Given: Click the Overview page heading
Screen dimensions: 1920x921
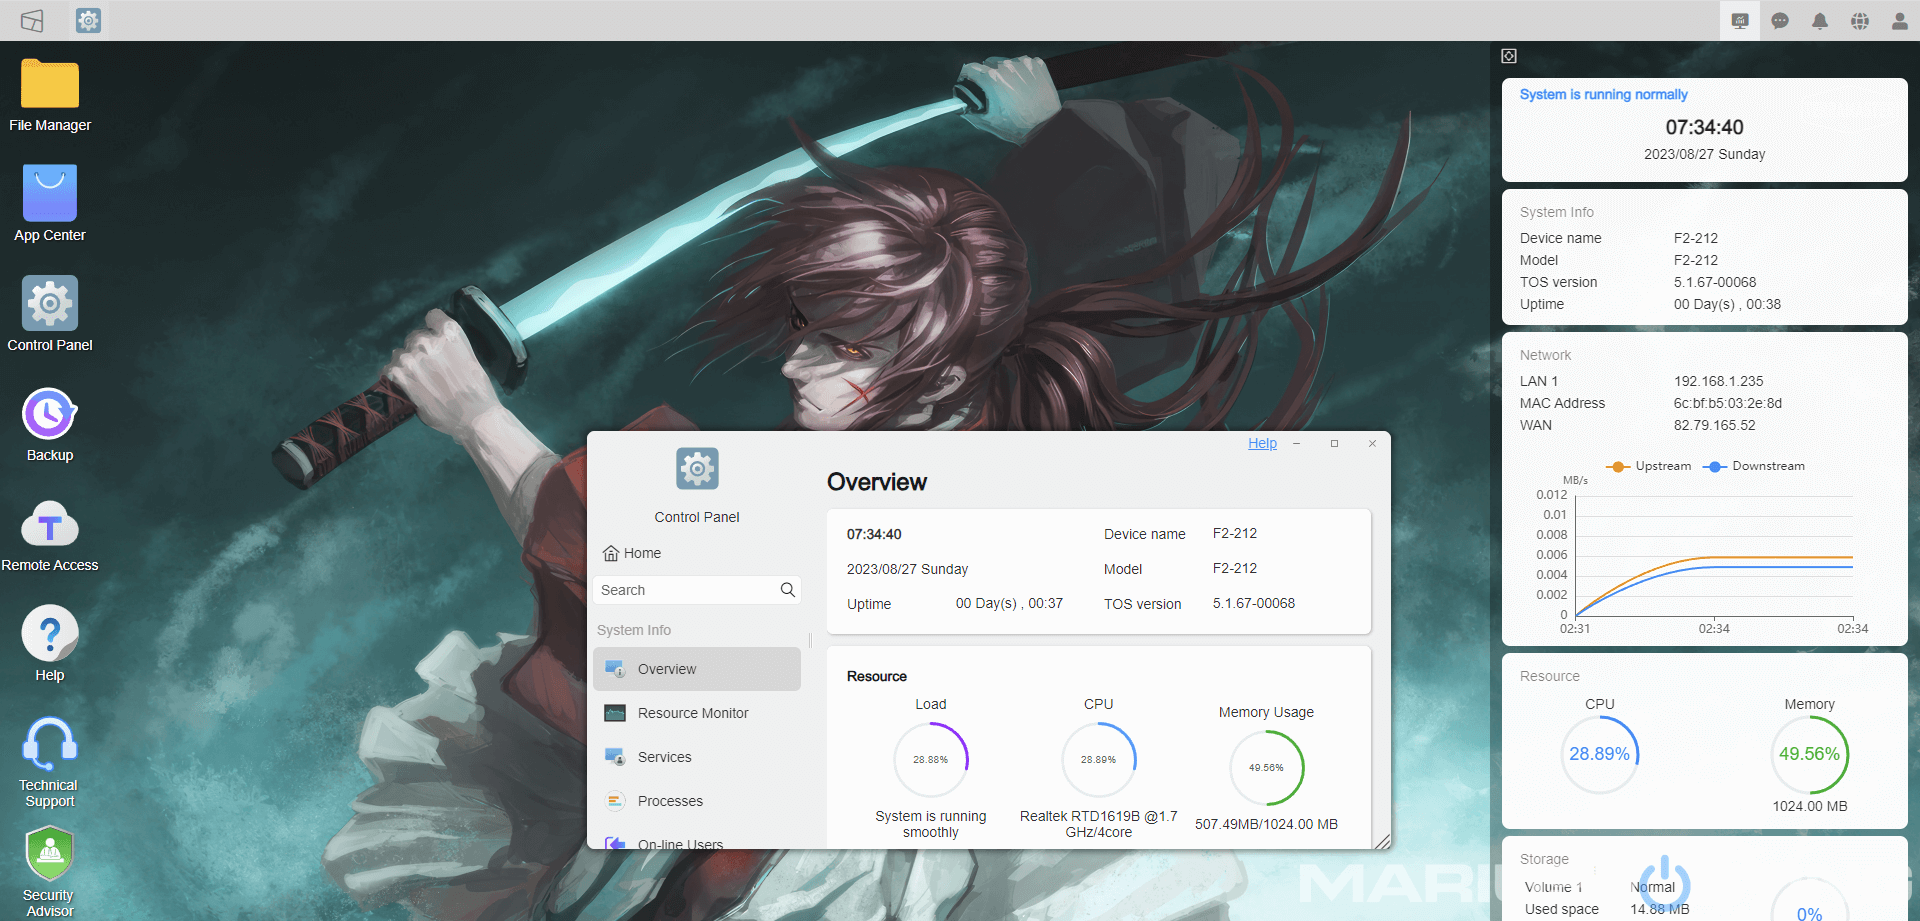Looking at the screenshot, I should click(877, 482).
